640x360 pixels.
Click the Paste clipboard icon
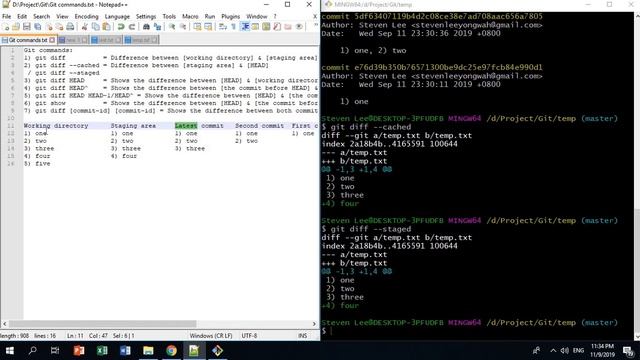(106, 27)
